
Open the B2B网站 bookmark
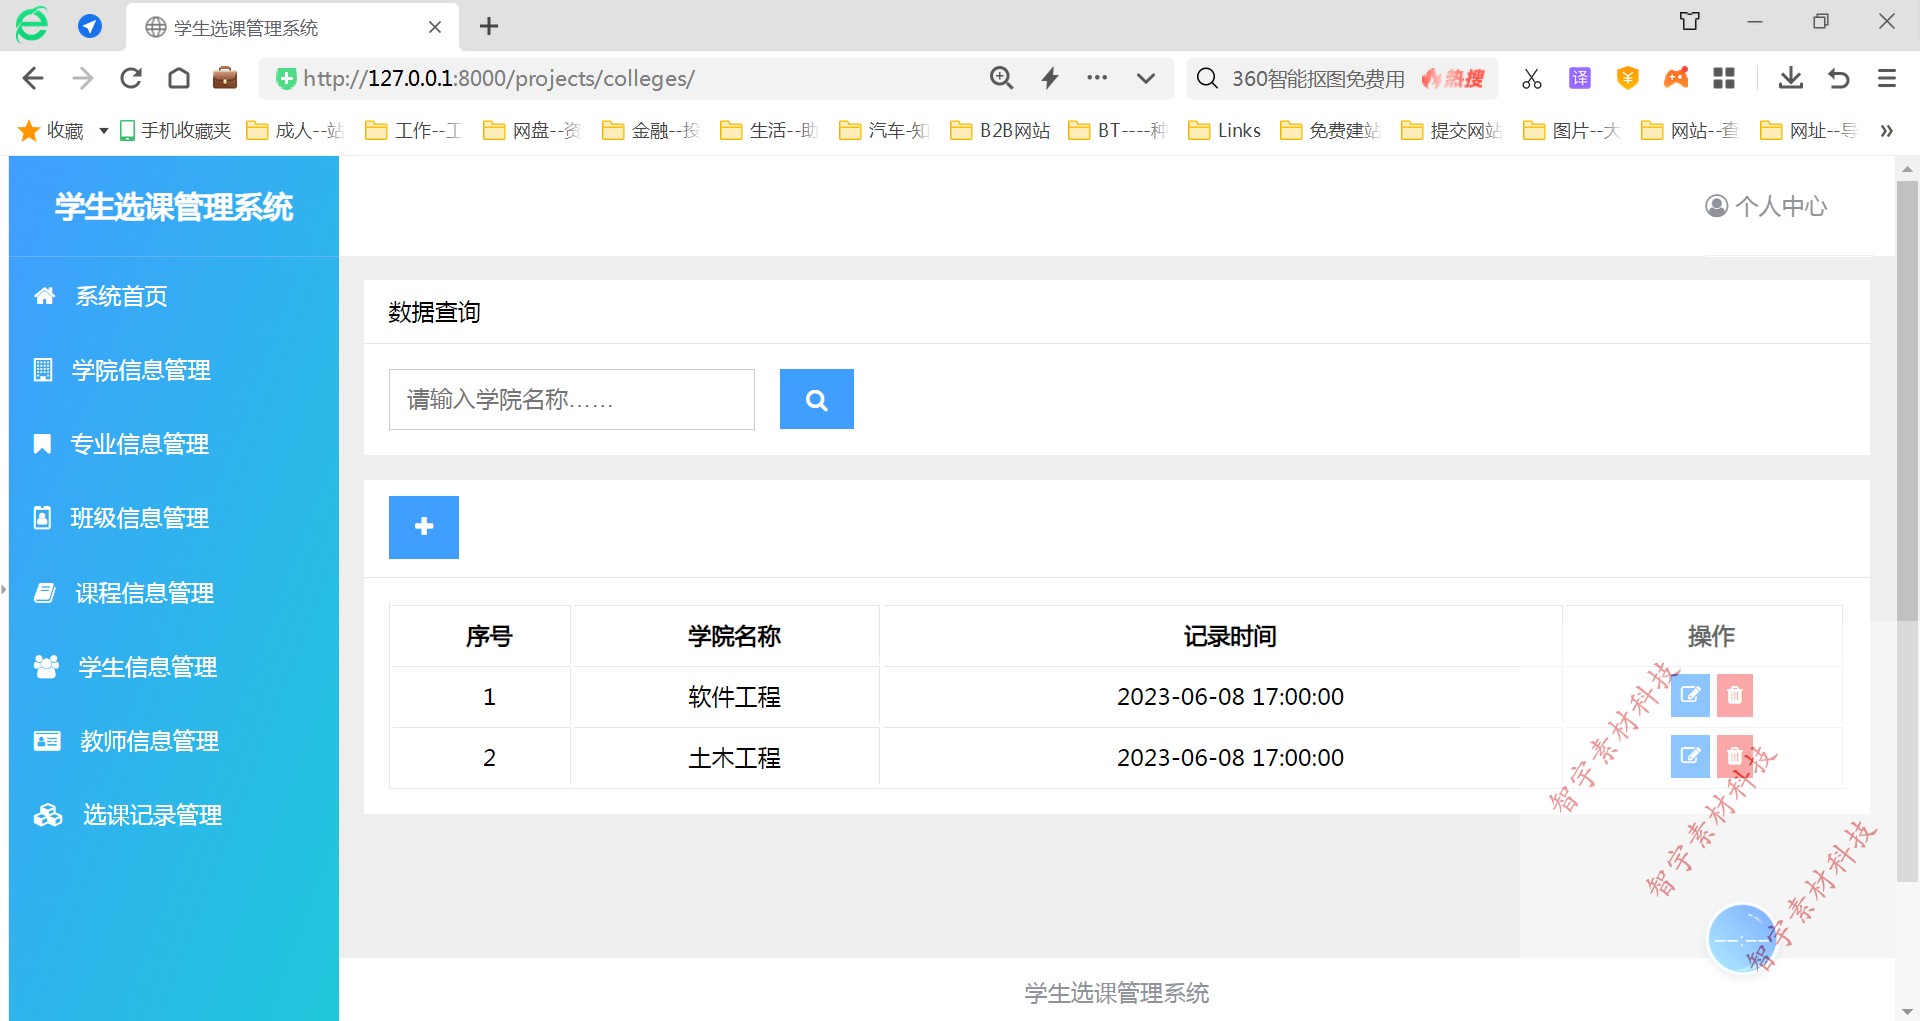[x=1000, y=130]
